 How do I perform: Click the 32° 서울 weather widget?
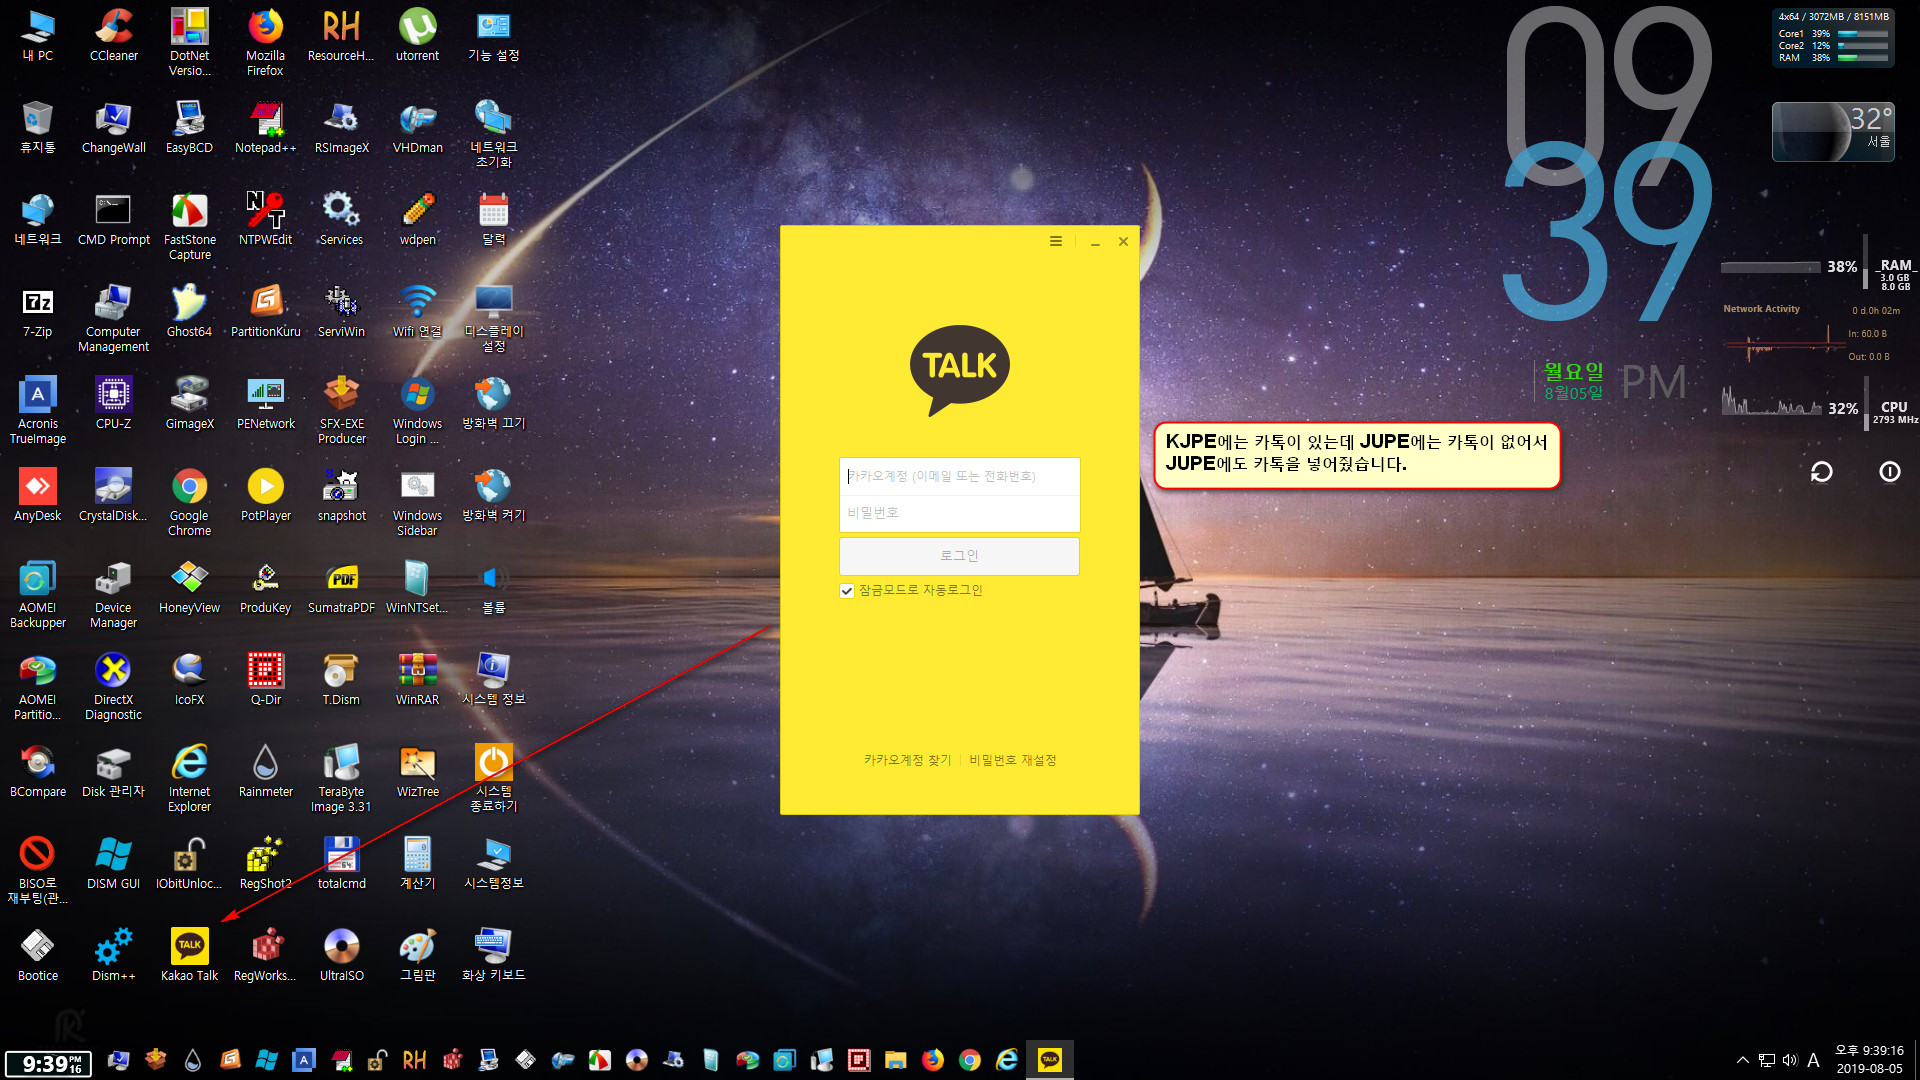pyautogui.click(x=1833, y=132)
